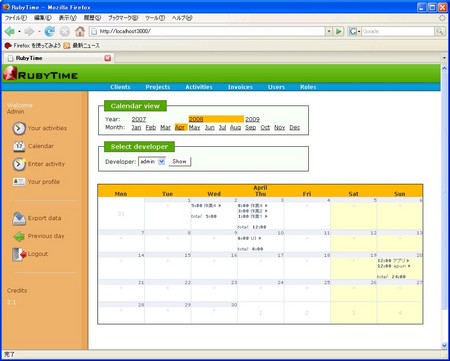The width and height of the screenshot is (450, 361).
Task: Open the Users menu
Action: tap(276, 87)
